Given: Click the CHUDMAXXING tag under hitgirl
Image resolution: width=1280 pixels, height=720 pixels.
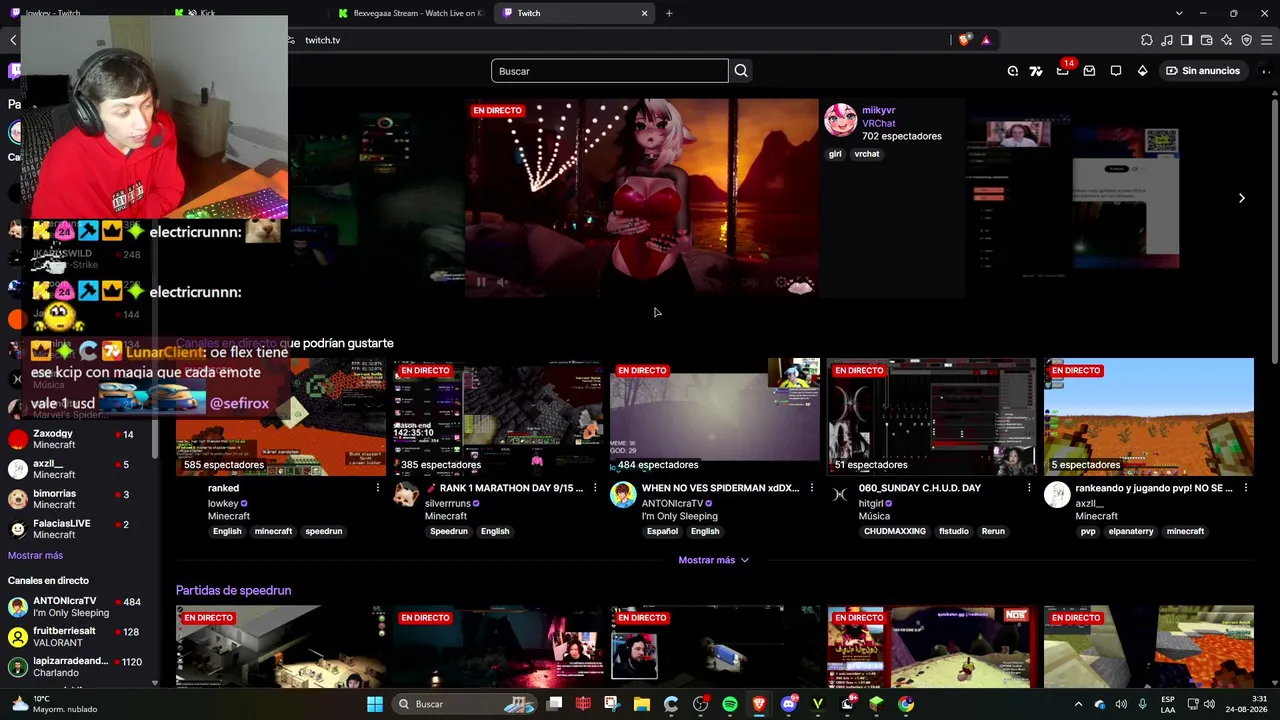Looking at the screenshot, I should coord(895,531).
